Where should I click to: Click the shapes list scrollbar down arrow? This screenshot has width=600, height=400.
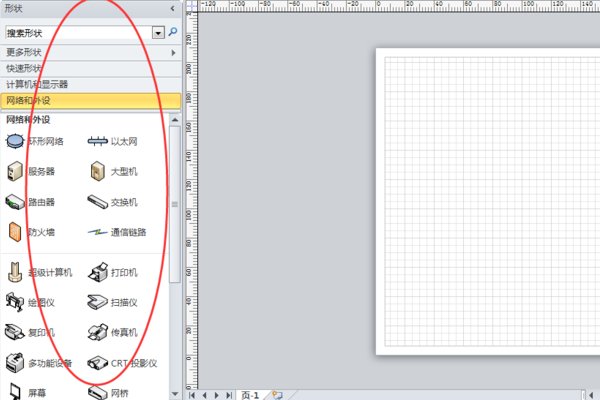pyautogui.click(x=175, y=394)
